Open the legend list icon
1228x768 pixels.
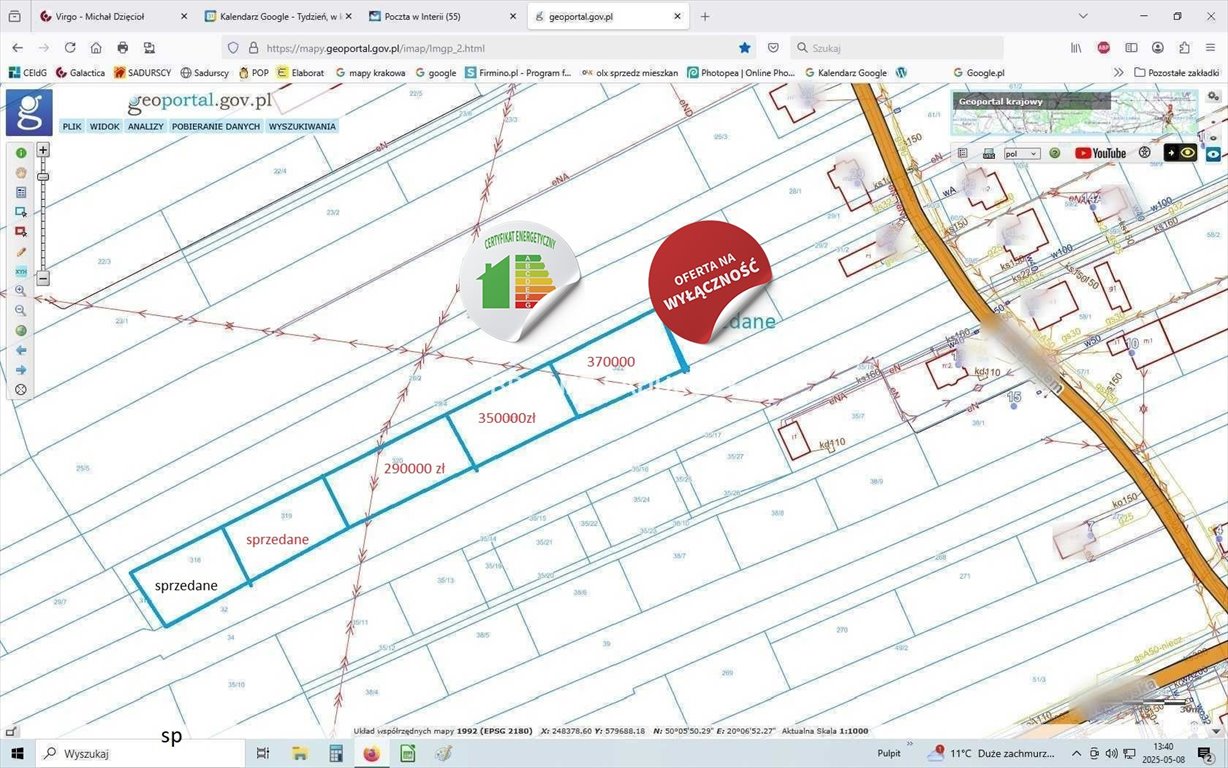962,152
